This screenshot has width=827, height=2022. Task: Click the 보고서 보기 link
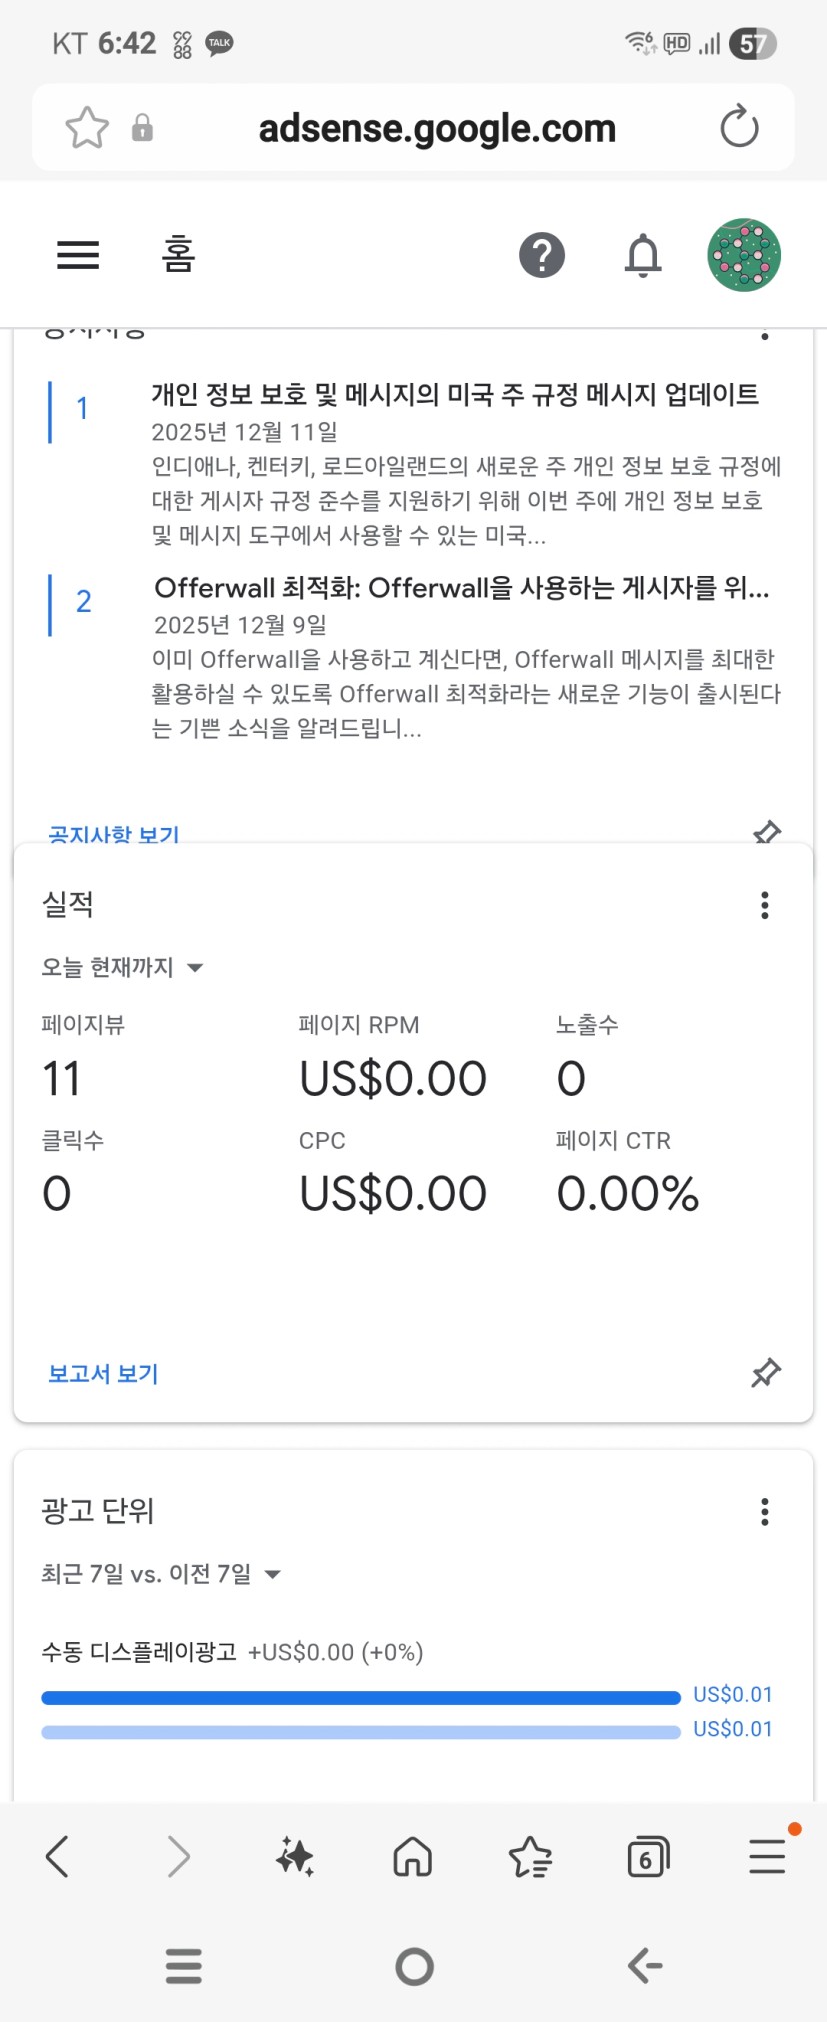tap(103, 1373)
